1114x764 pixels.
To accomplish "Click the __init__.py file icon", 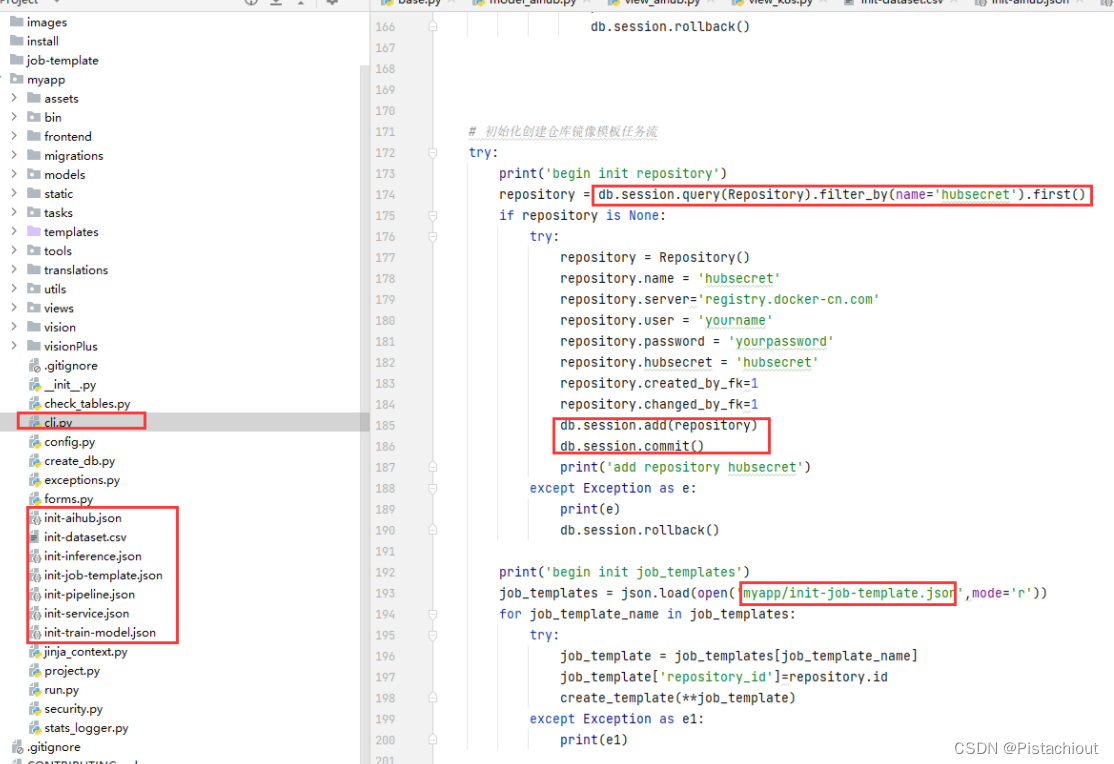I will pos(35,384).
